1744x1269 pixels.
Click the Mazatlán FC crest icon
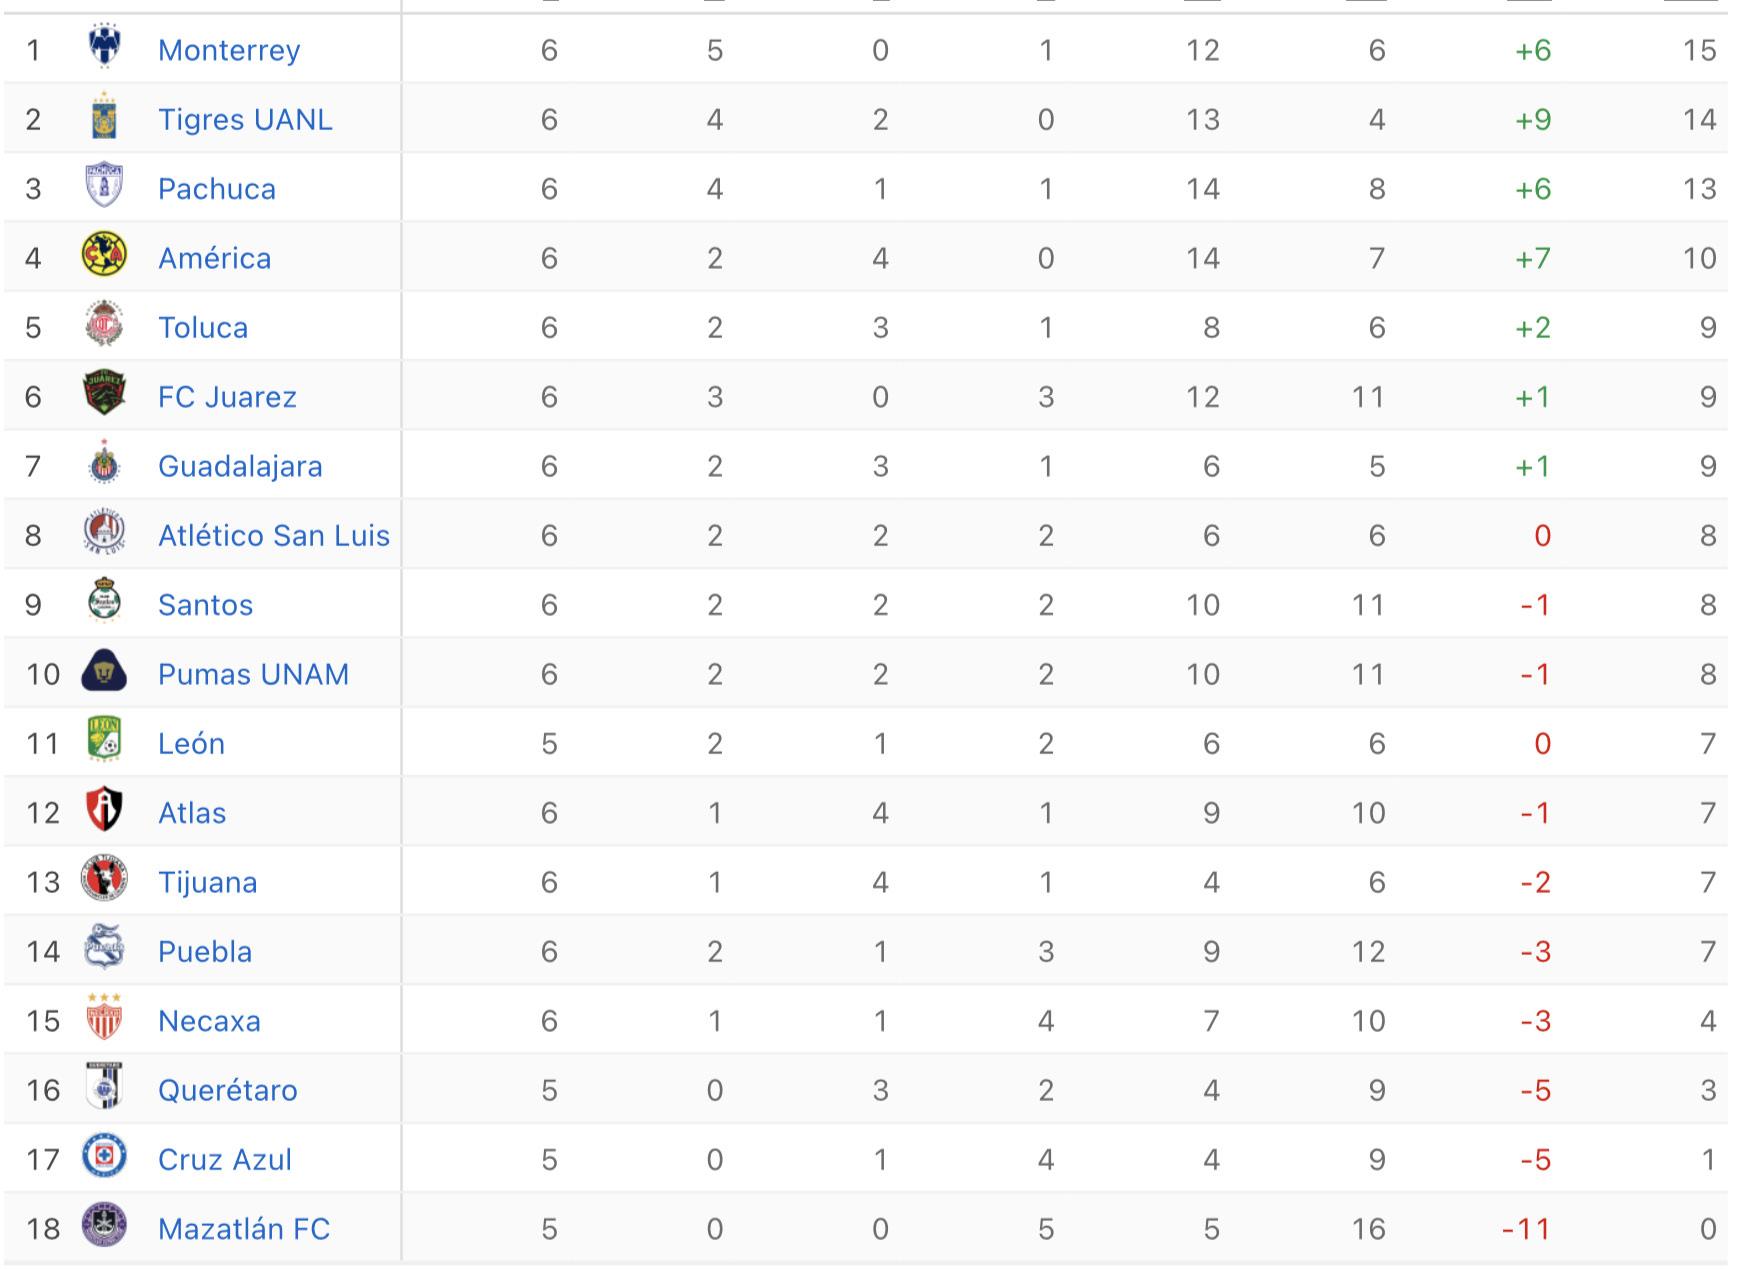104,1226
